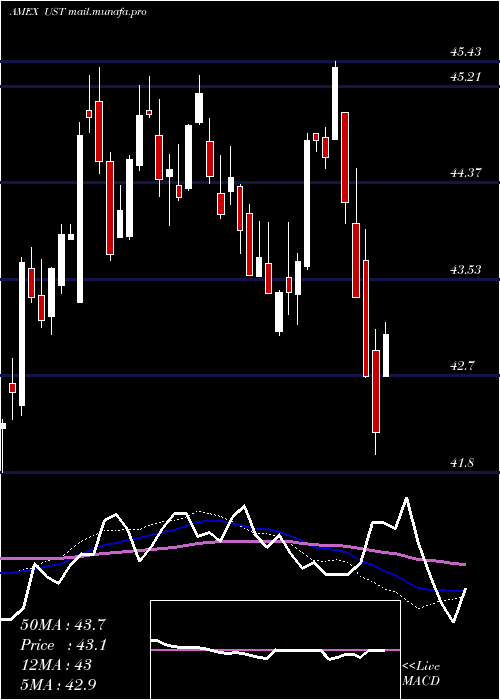This screenshot has height=700, width=500.
Task: Click the Live MACD label
Action: point(421,674)
